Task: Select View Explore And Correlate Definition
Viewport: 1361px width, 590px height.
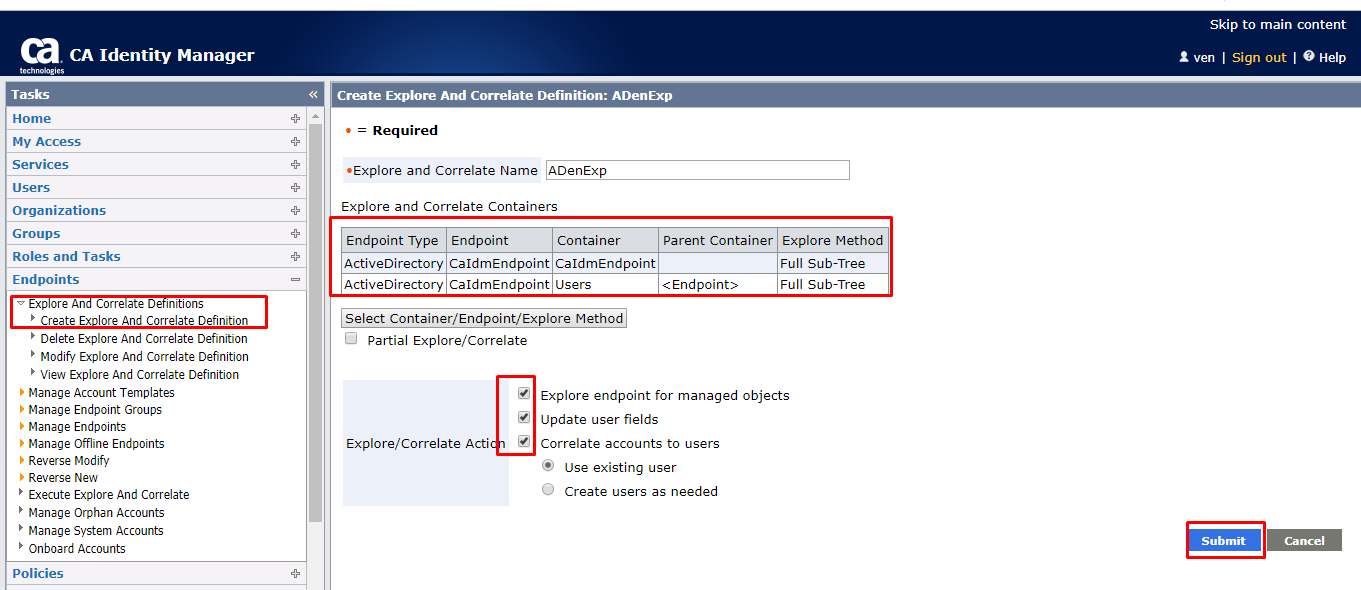Action: tap(139, 375)
